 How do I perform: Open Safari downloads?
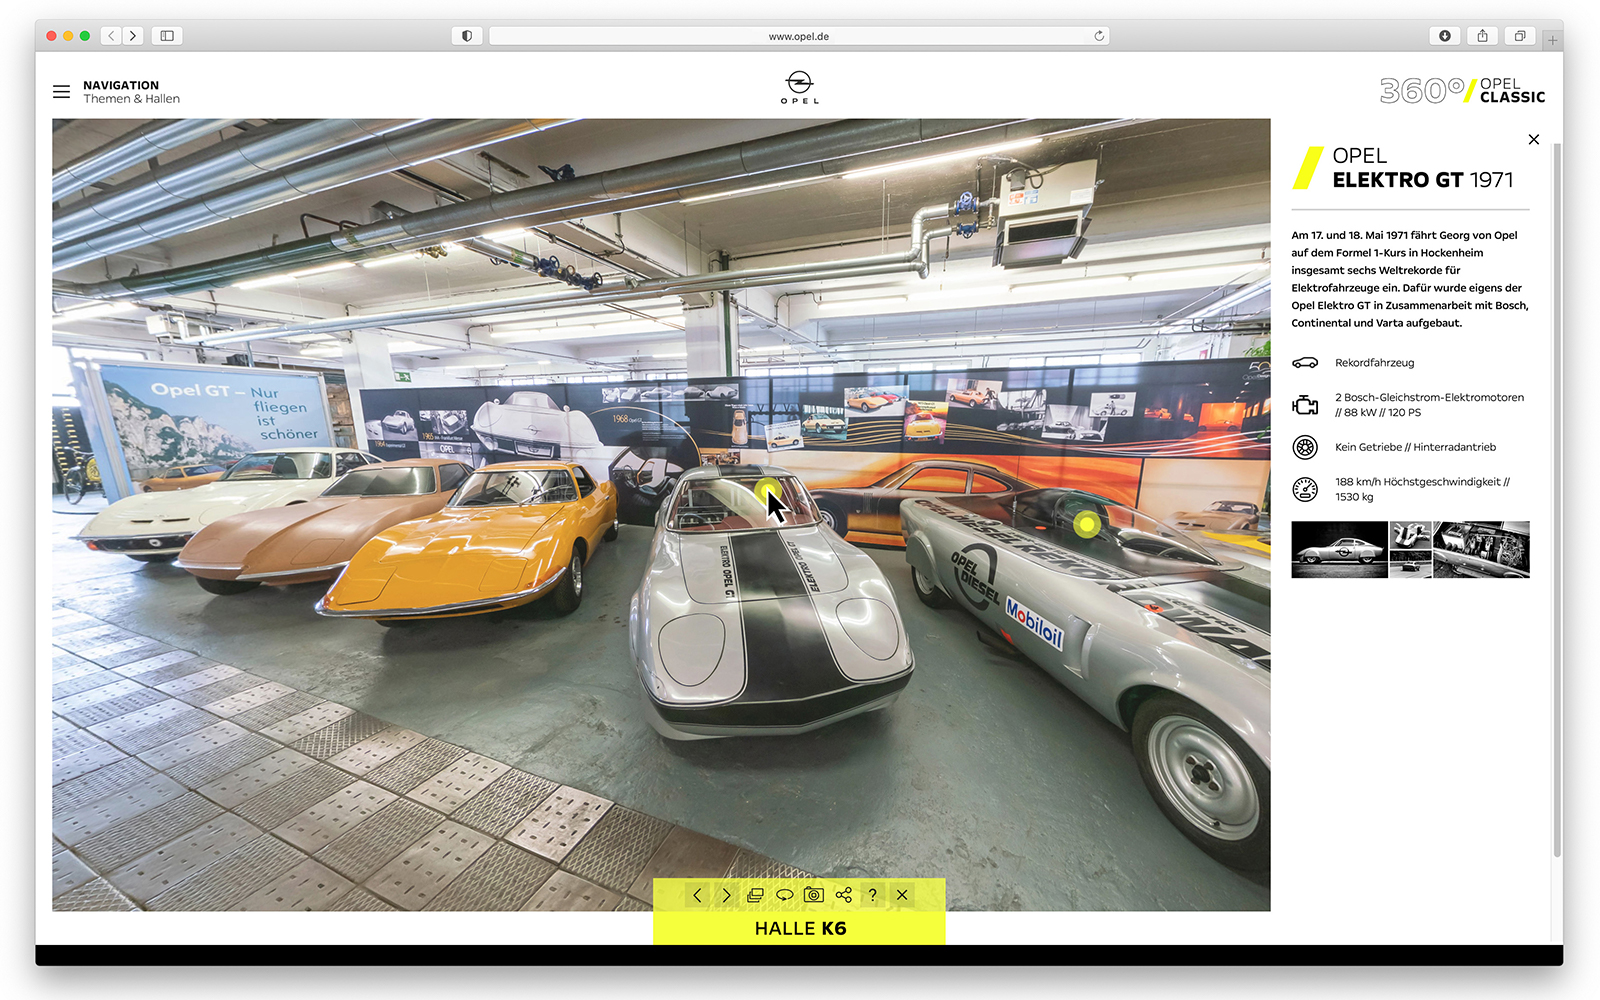[x=1445, y=36]
